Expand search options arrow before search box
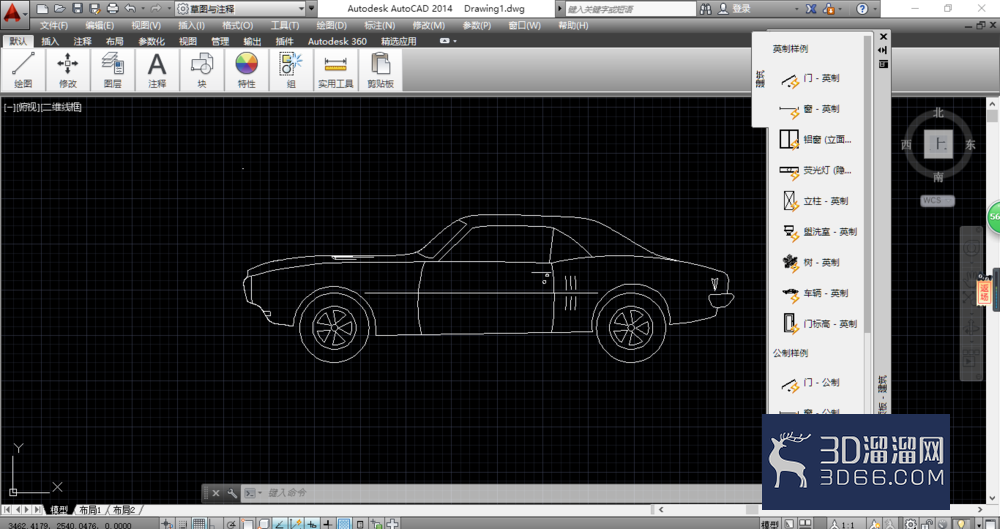The width and height of the screenshot is (1000, 529). pos(560,9)
